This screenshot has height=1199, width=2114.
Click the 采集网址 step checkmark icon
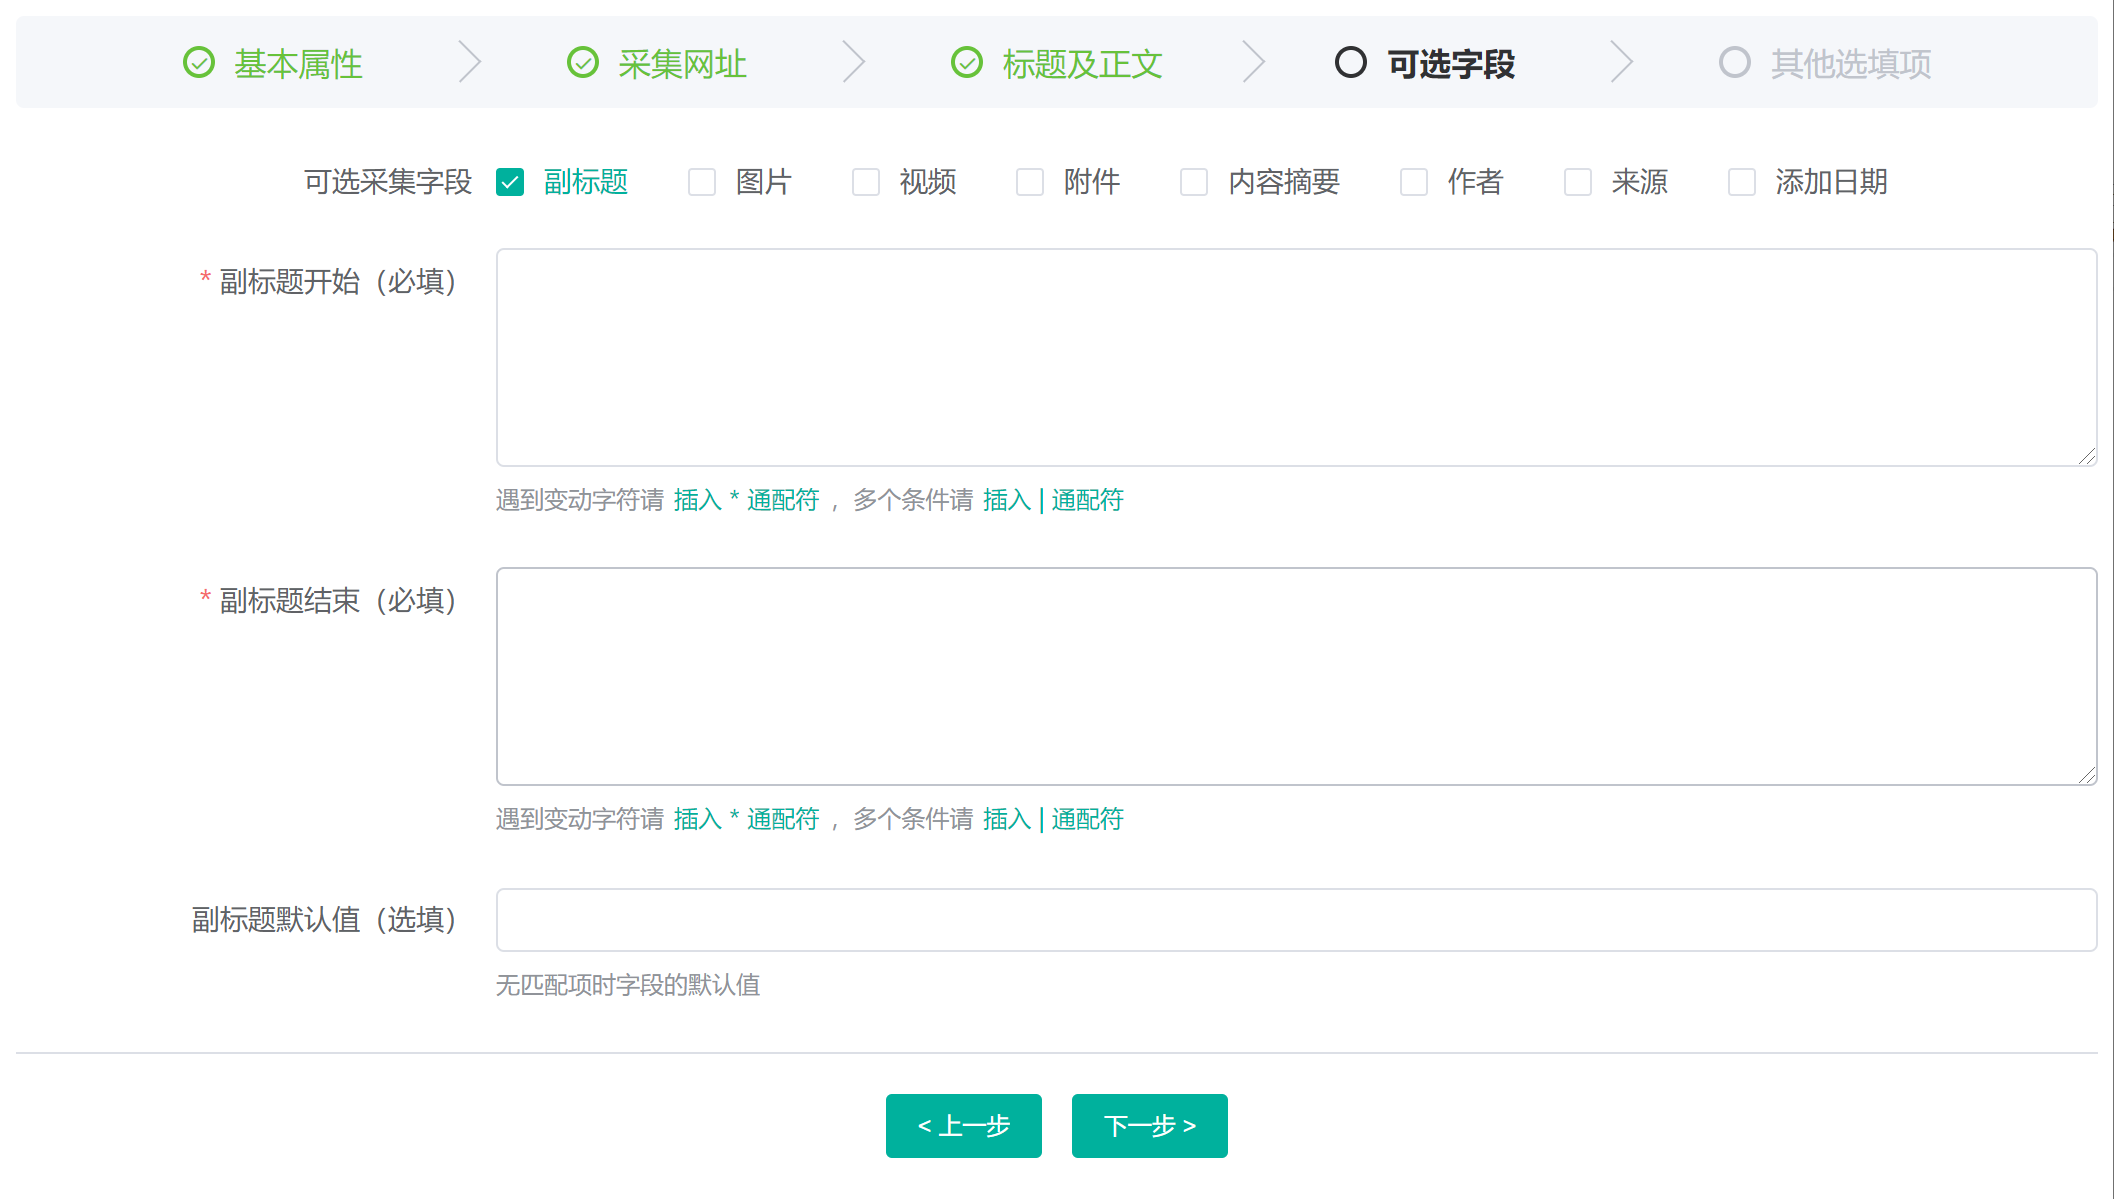(x=583, y=63)
